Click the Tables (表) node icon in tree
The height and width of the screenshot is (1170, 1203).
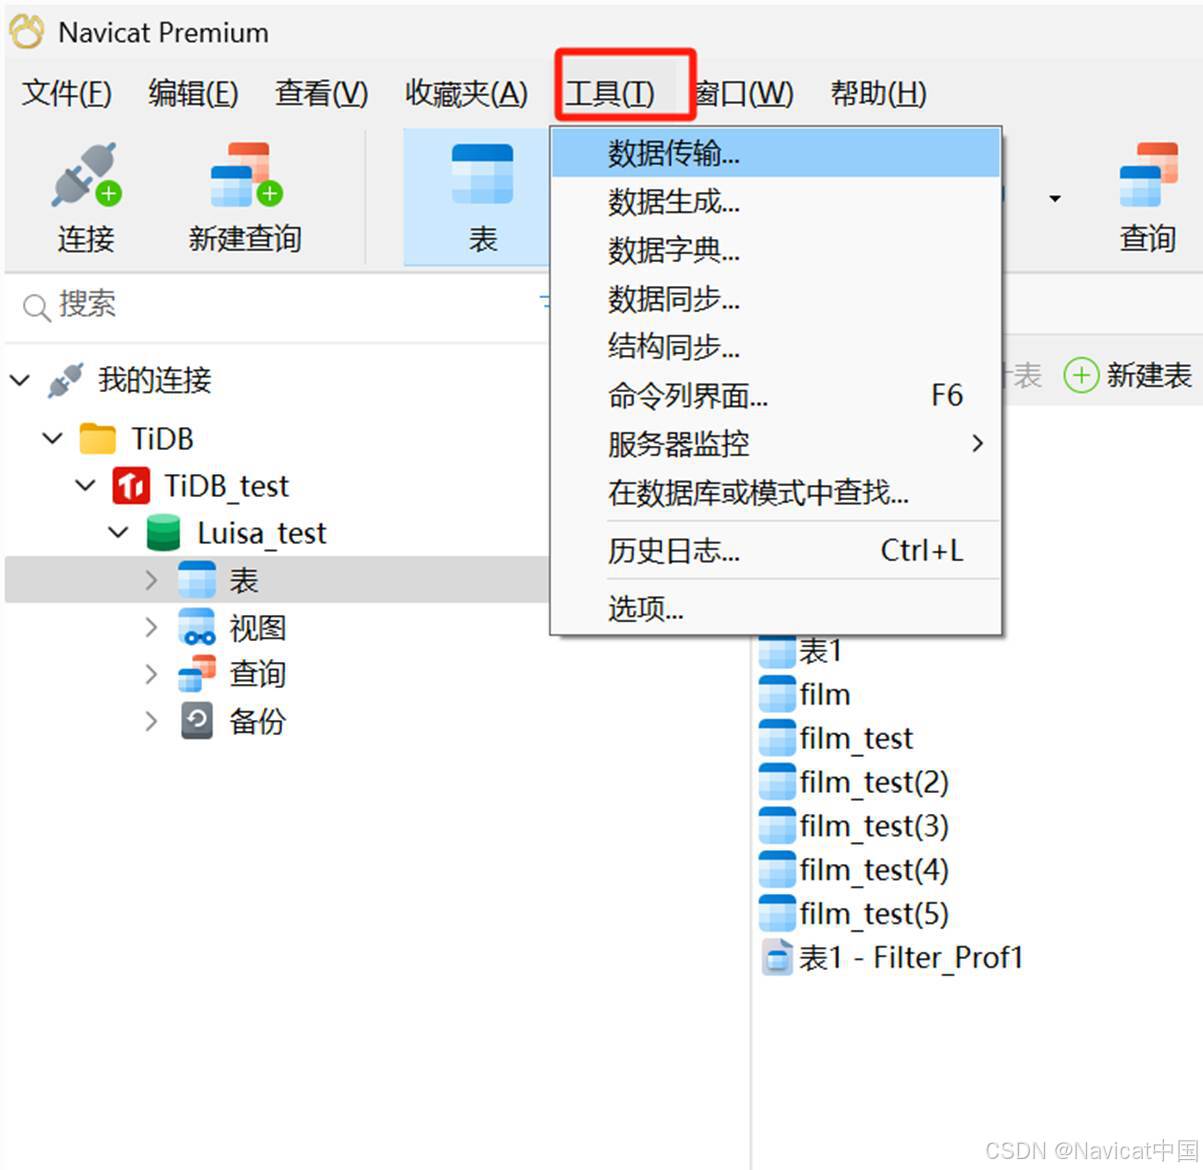[197, 580]
